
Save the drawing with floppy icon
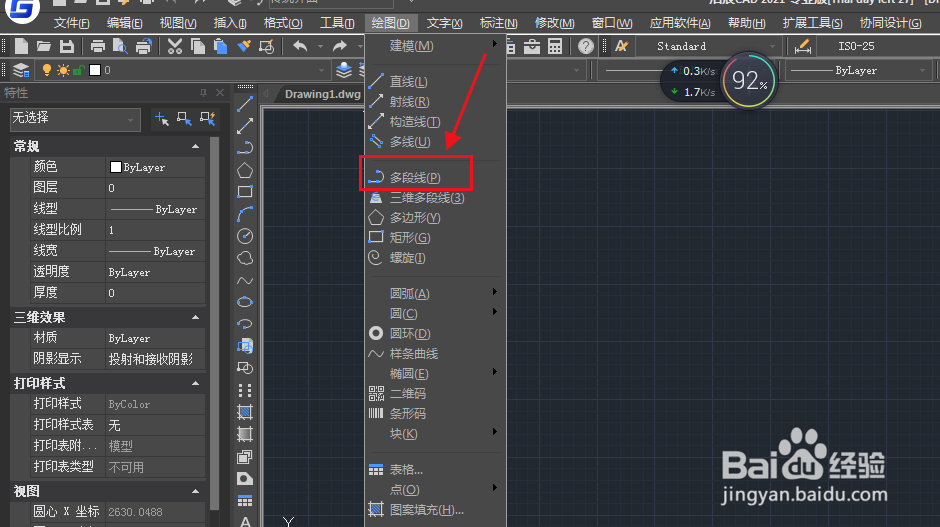pos(67,46)
